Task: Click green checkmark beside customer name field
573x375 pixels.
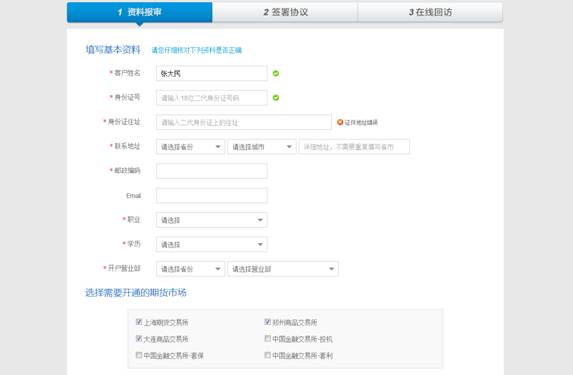Action: [x=276, y=73]
